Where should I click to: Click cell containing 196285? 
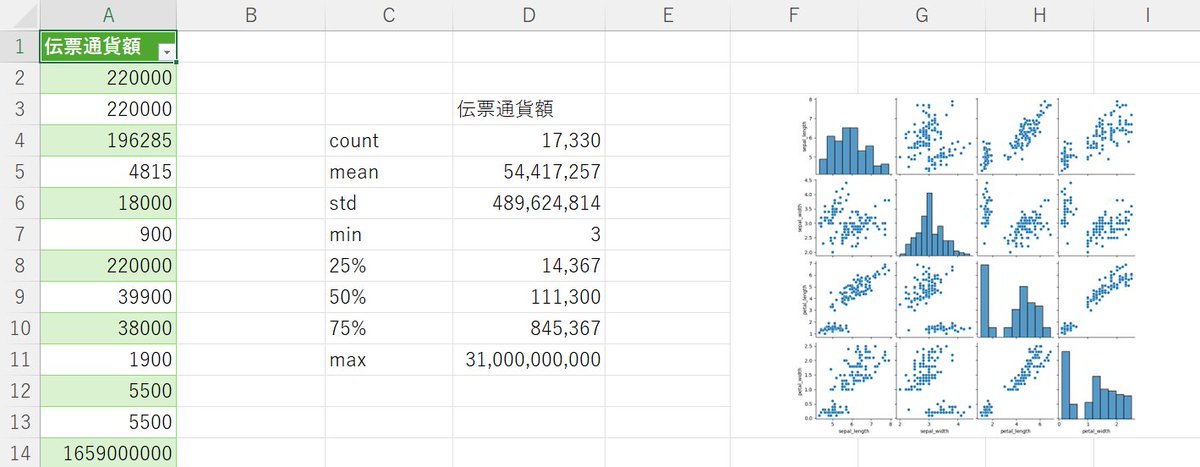coord(109,140)
